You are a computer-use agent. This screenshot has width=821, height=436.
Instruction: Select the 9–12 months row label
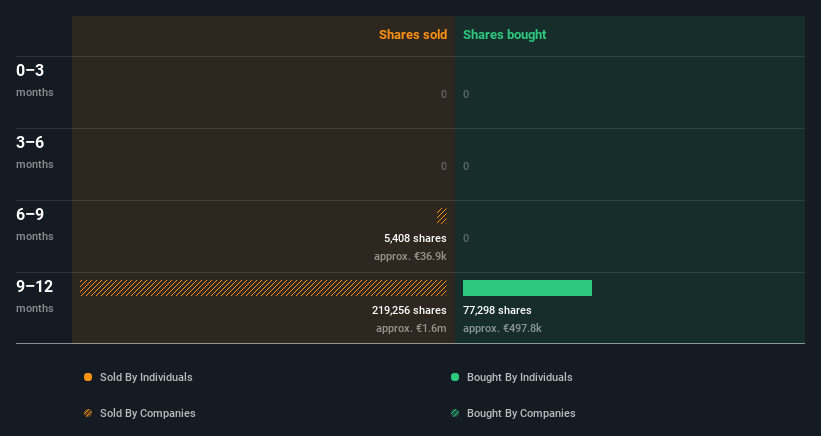(x=35, y=297)
